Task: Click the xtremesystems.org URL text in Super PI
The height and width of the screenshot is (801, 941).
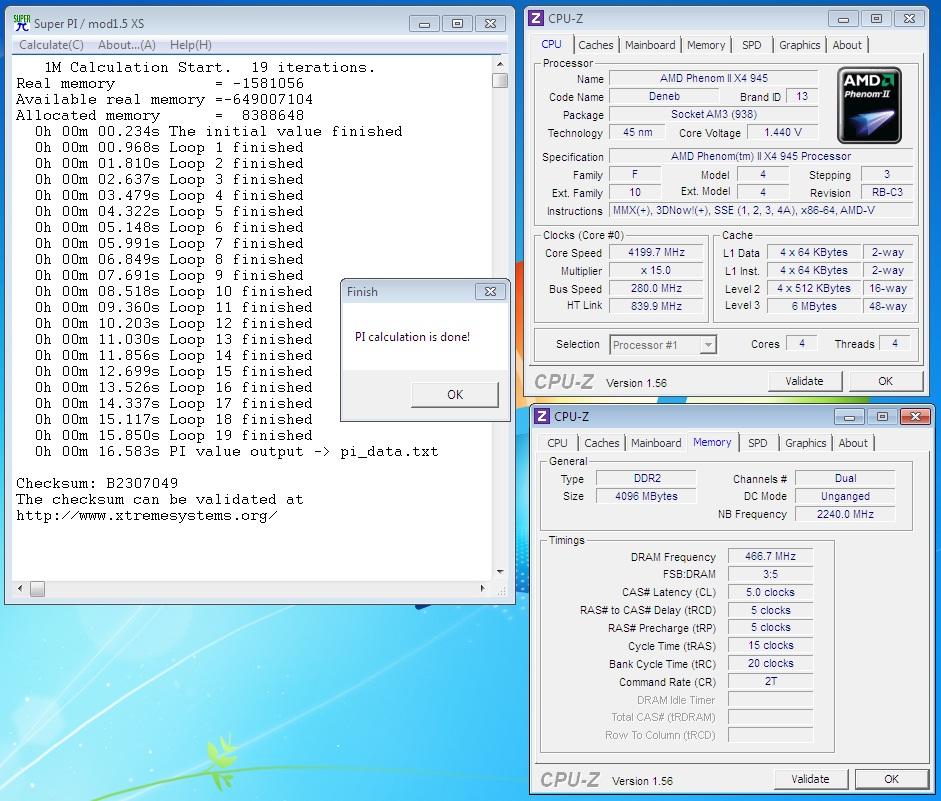Action: 146,516
